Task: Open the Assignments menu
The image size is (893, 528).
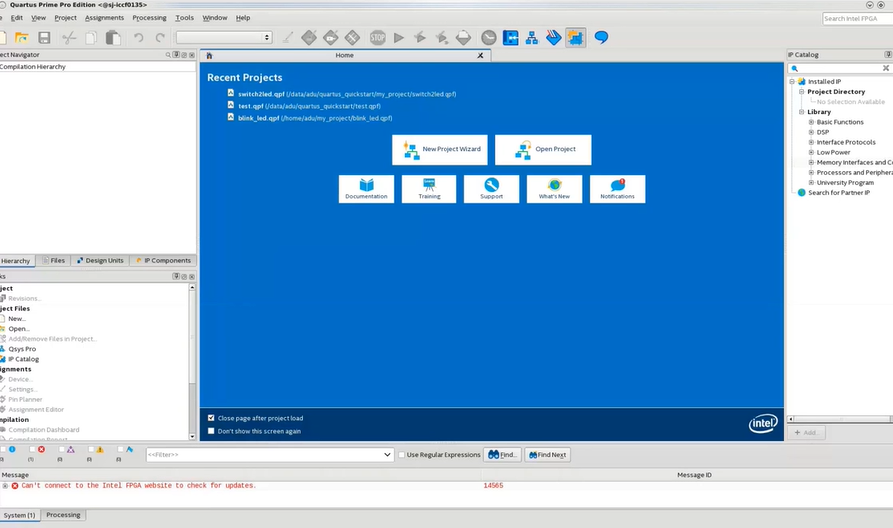Action: coord(104,18)
